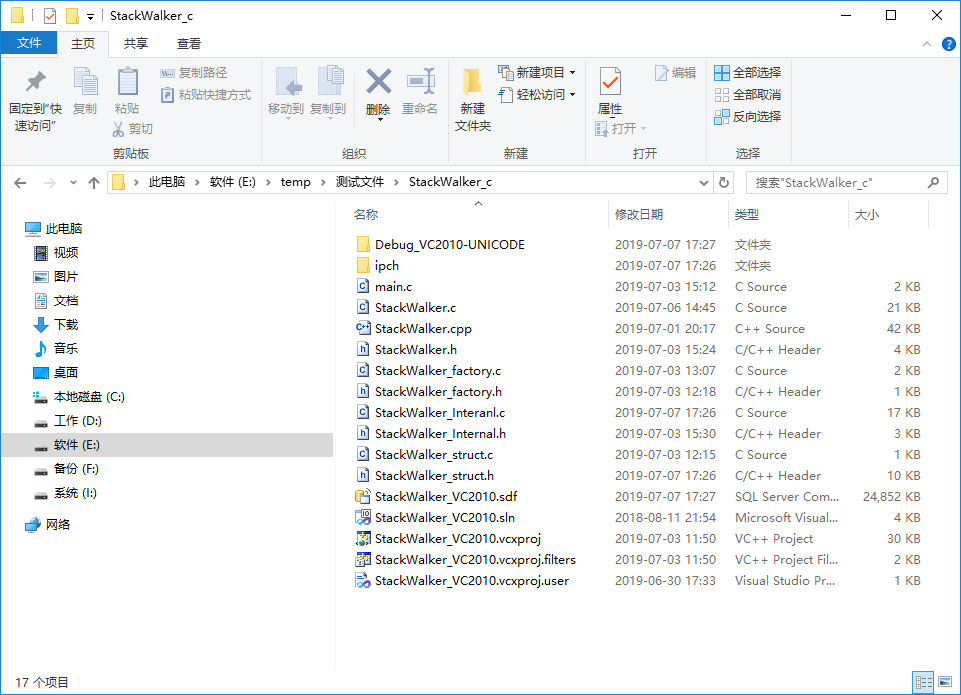Open the 文件 menu

click(x=30, y=43)
